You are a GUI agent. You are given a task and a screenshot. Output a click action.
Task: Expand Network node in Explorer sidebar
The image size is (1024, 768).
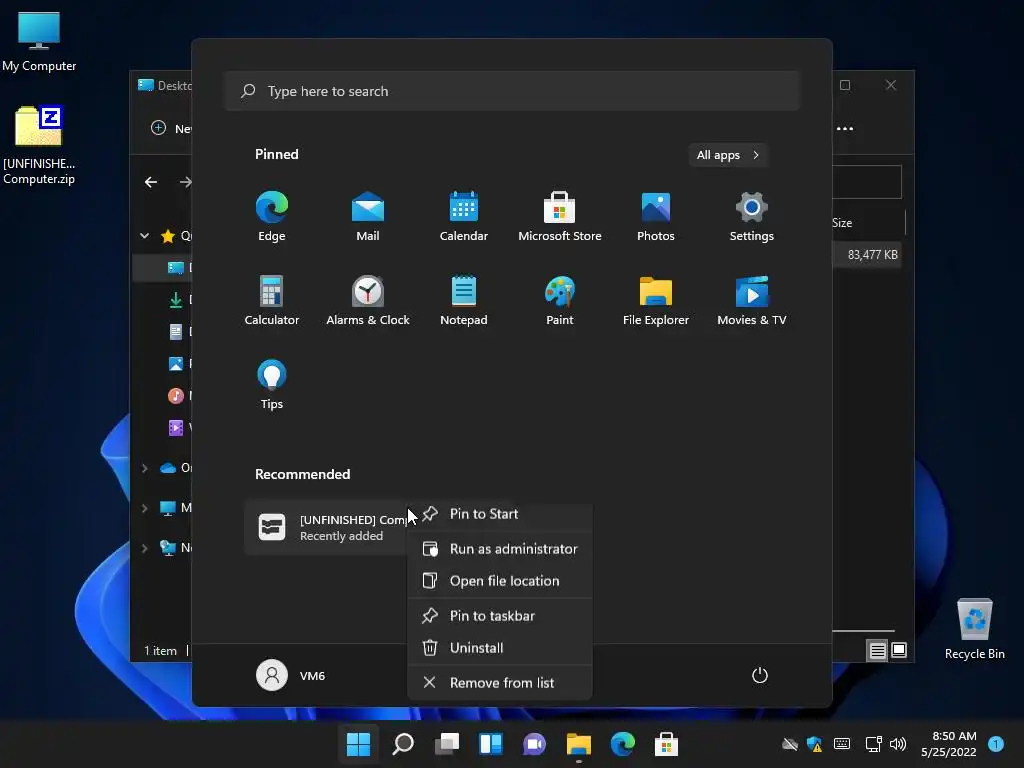pyautogui.click(x=144, y=548)
